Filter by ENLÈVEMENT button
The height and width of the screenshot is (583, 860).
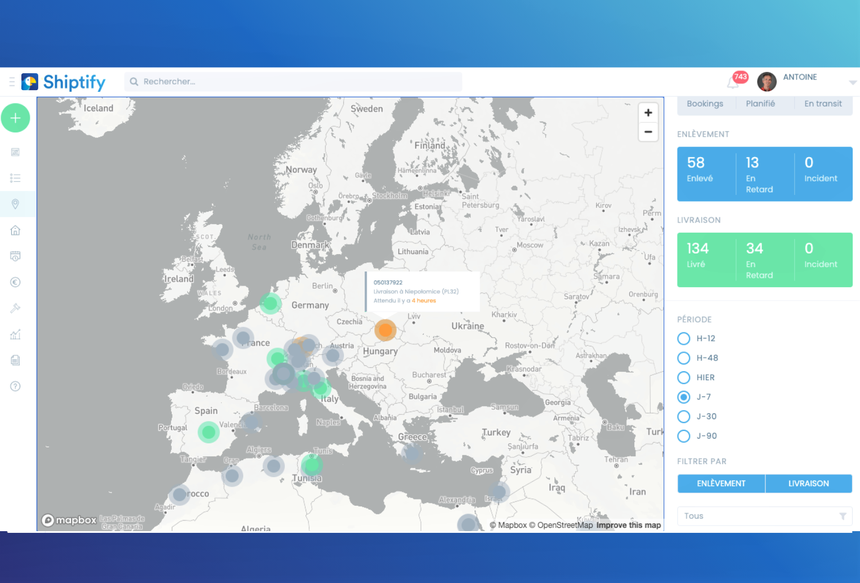pos(721,484)
